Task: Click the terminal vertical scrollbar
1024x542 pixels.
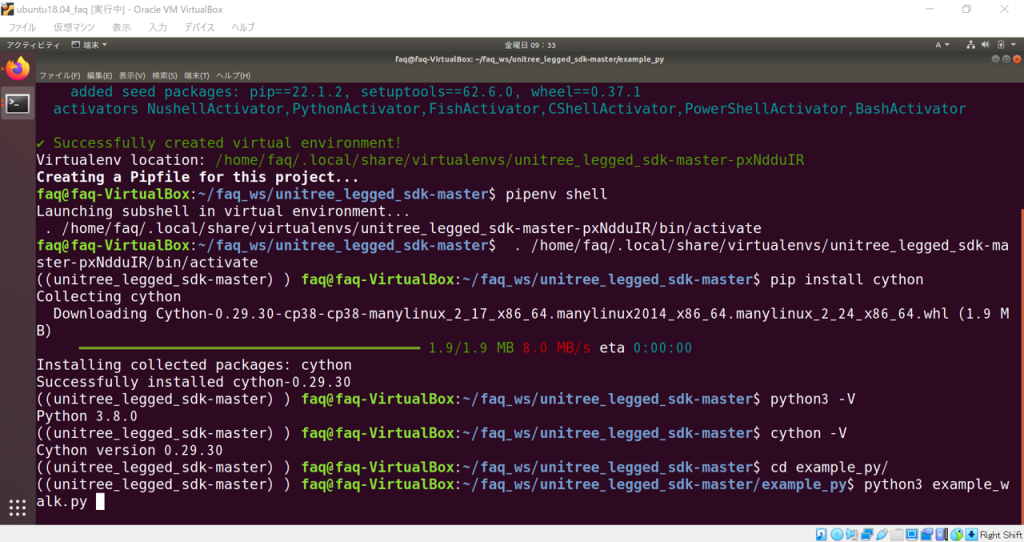Action: coord(1021,366)
